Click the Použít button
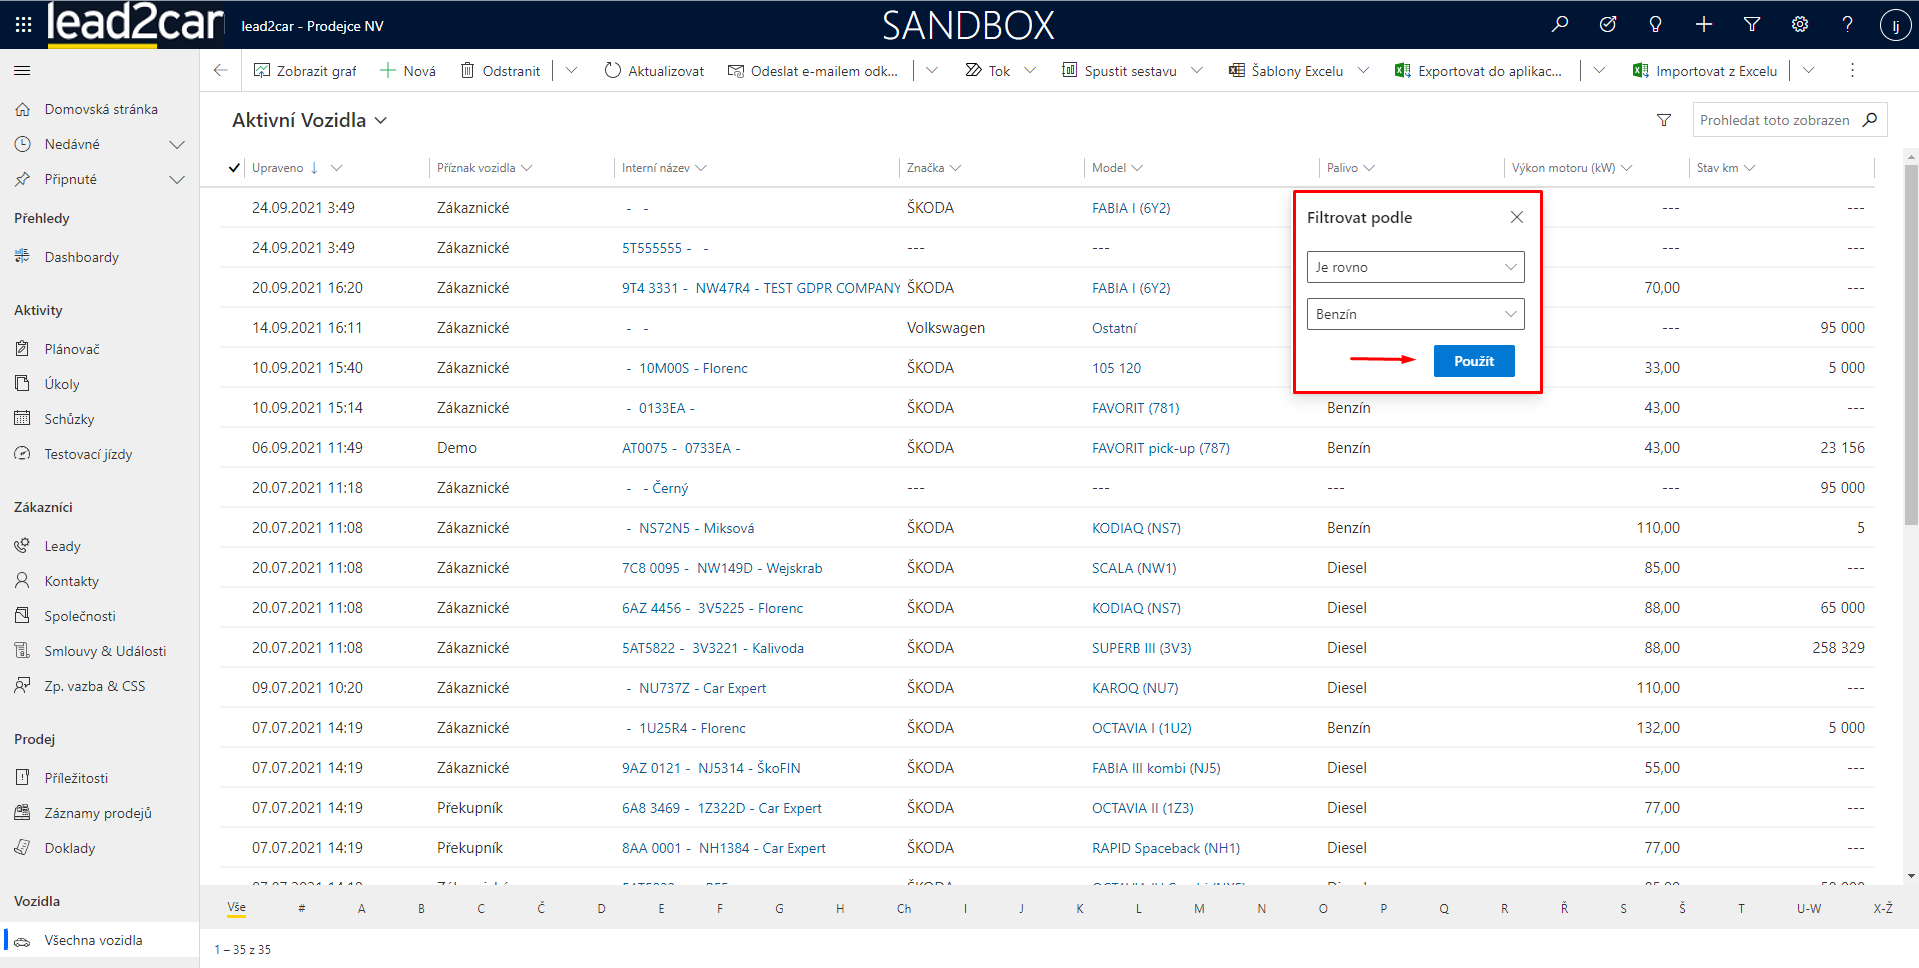Screen dimensions: 1919x968 pyautogui.click(x=1473, y=361)
